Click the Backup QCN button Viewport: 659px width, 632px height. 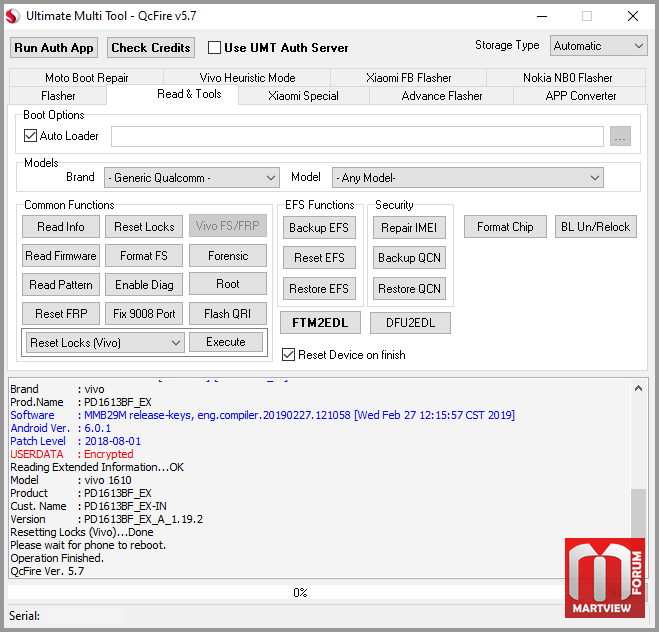(409, 258)
